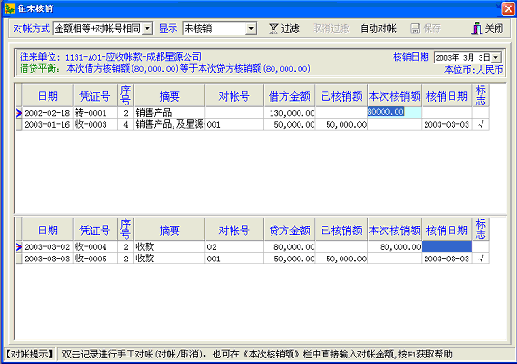Click the highlighted 80000.00 本次核销额 cell

(394, 112)
